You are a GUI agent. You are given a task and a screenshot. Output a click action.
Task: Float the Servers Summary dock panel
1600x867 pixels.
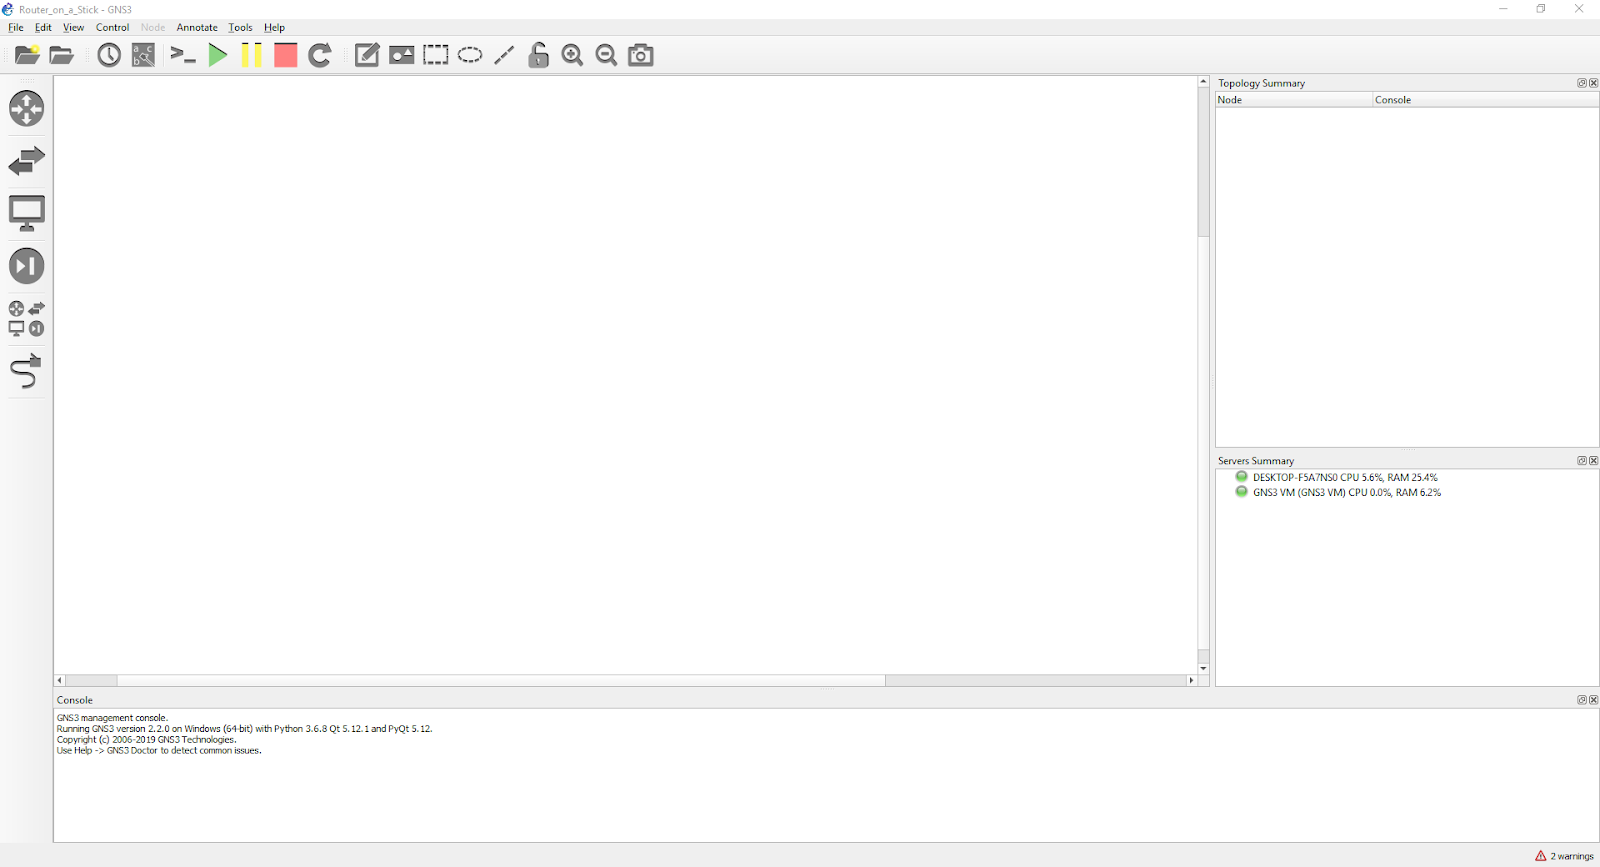(1582, 461)
